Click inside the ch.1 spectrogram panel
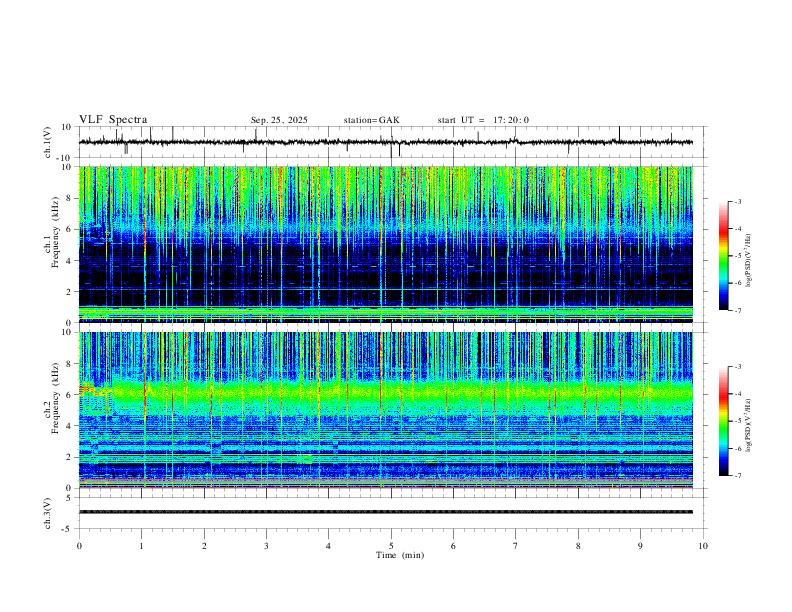 coord(385,244)
